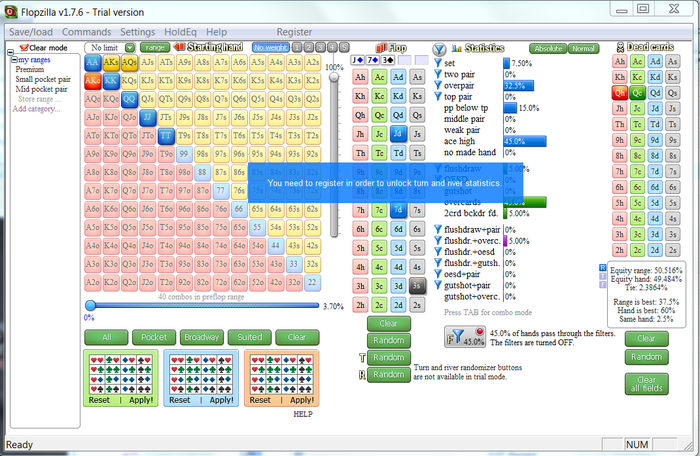The image size is (700, 456).
Task: Click the large round filter icon beside Statistics
Action: (439, 49)
